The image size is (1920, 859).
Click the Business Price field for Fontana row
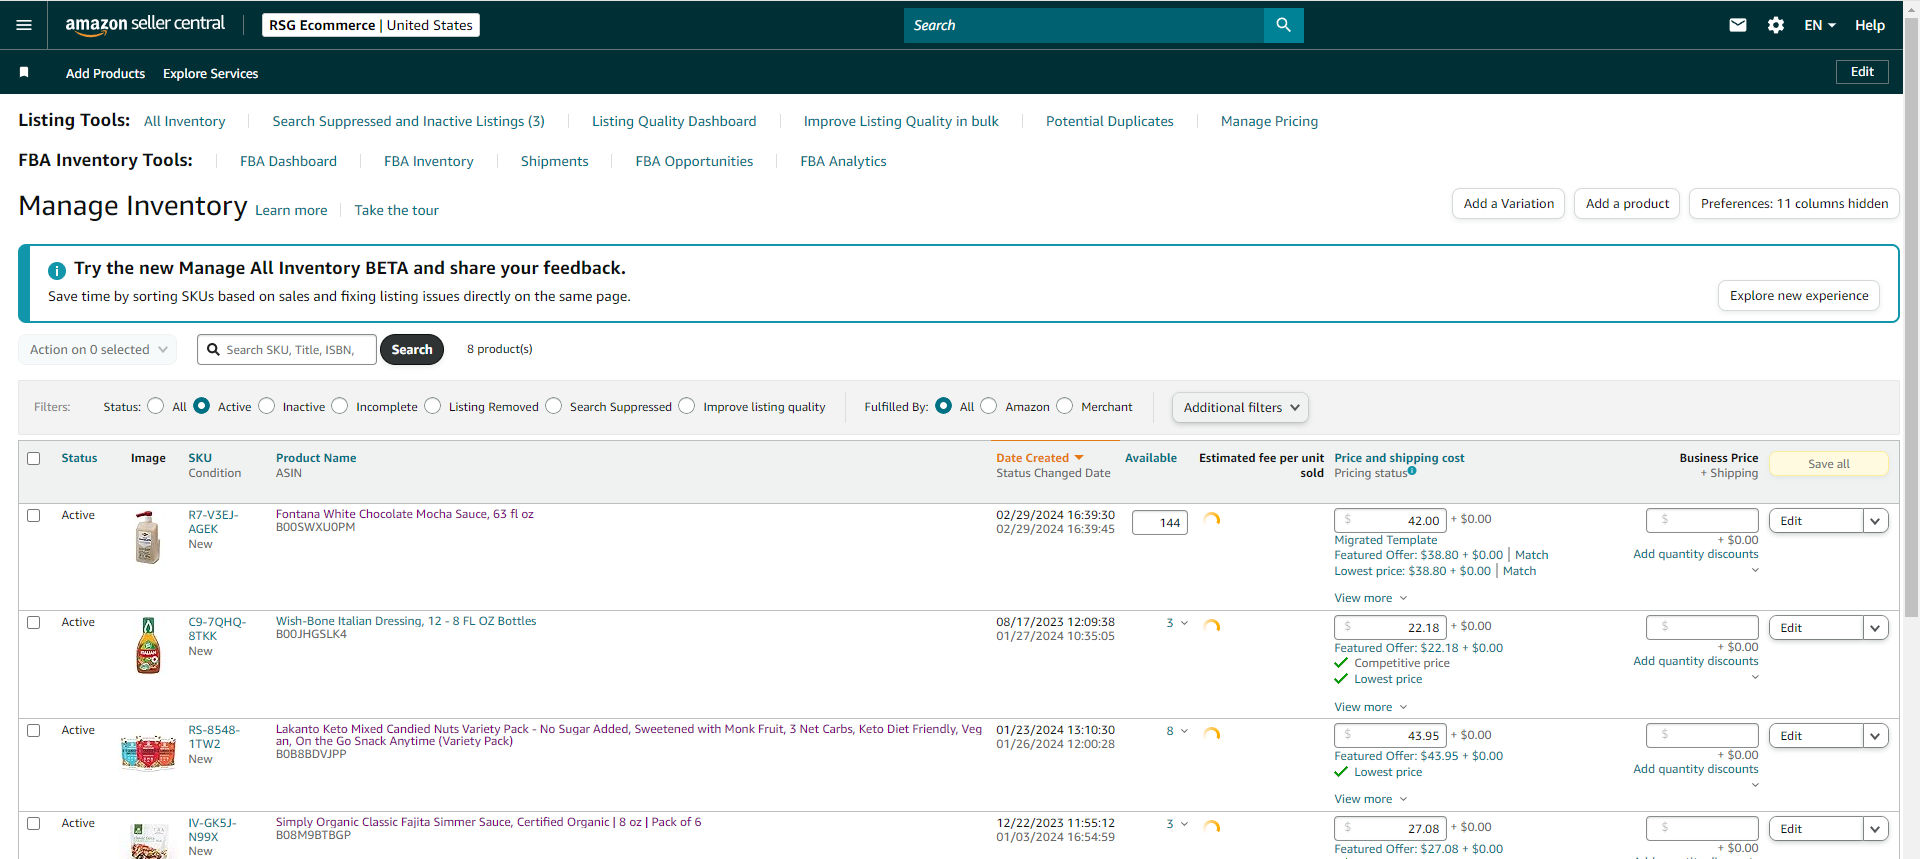1702,520
